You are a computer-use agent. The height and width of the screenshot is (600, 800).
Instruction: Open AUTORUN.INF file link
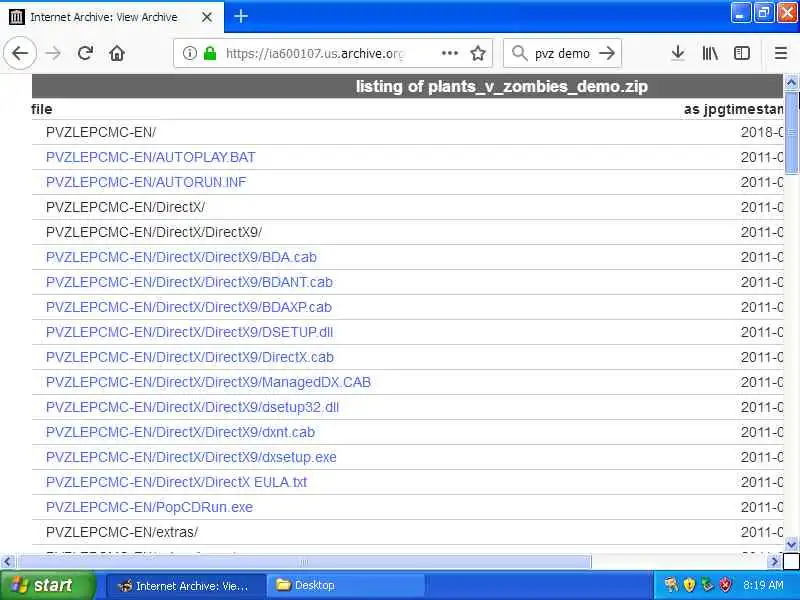click(146, 182)
